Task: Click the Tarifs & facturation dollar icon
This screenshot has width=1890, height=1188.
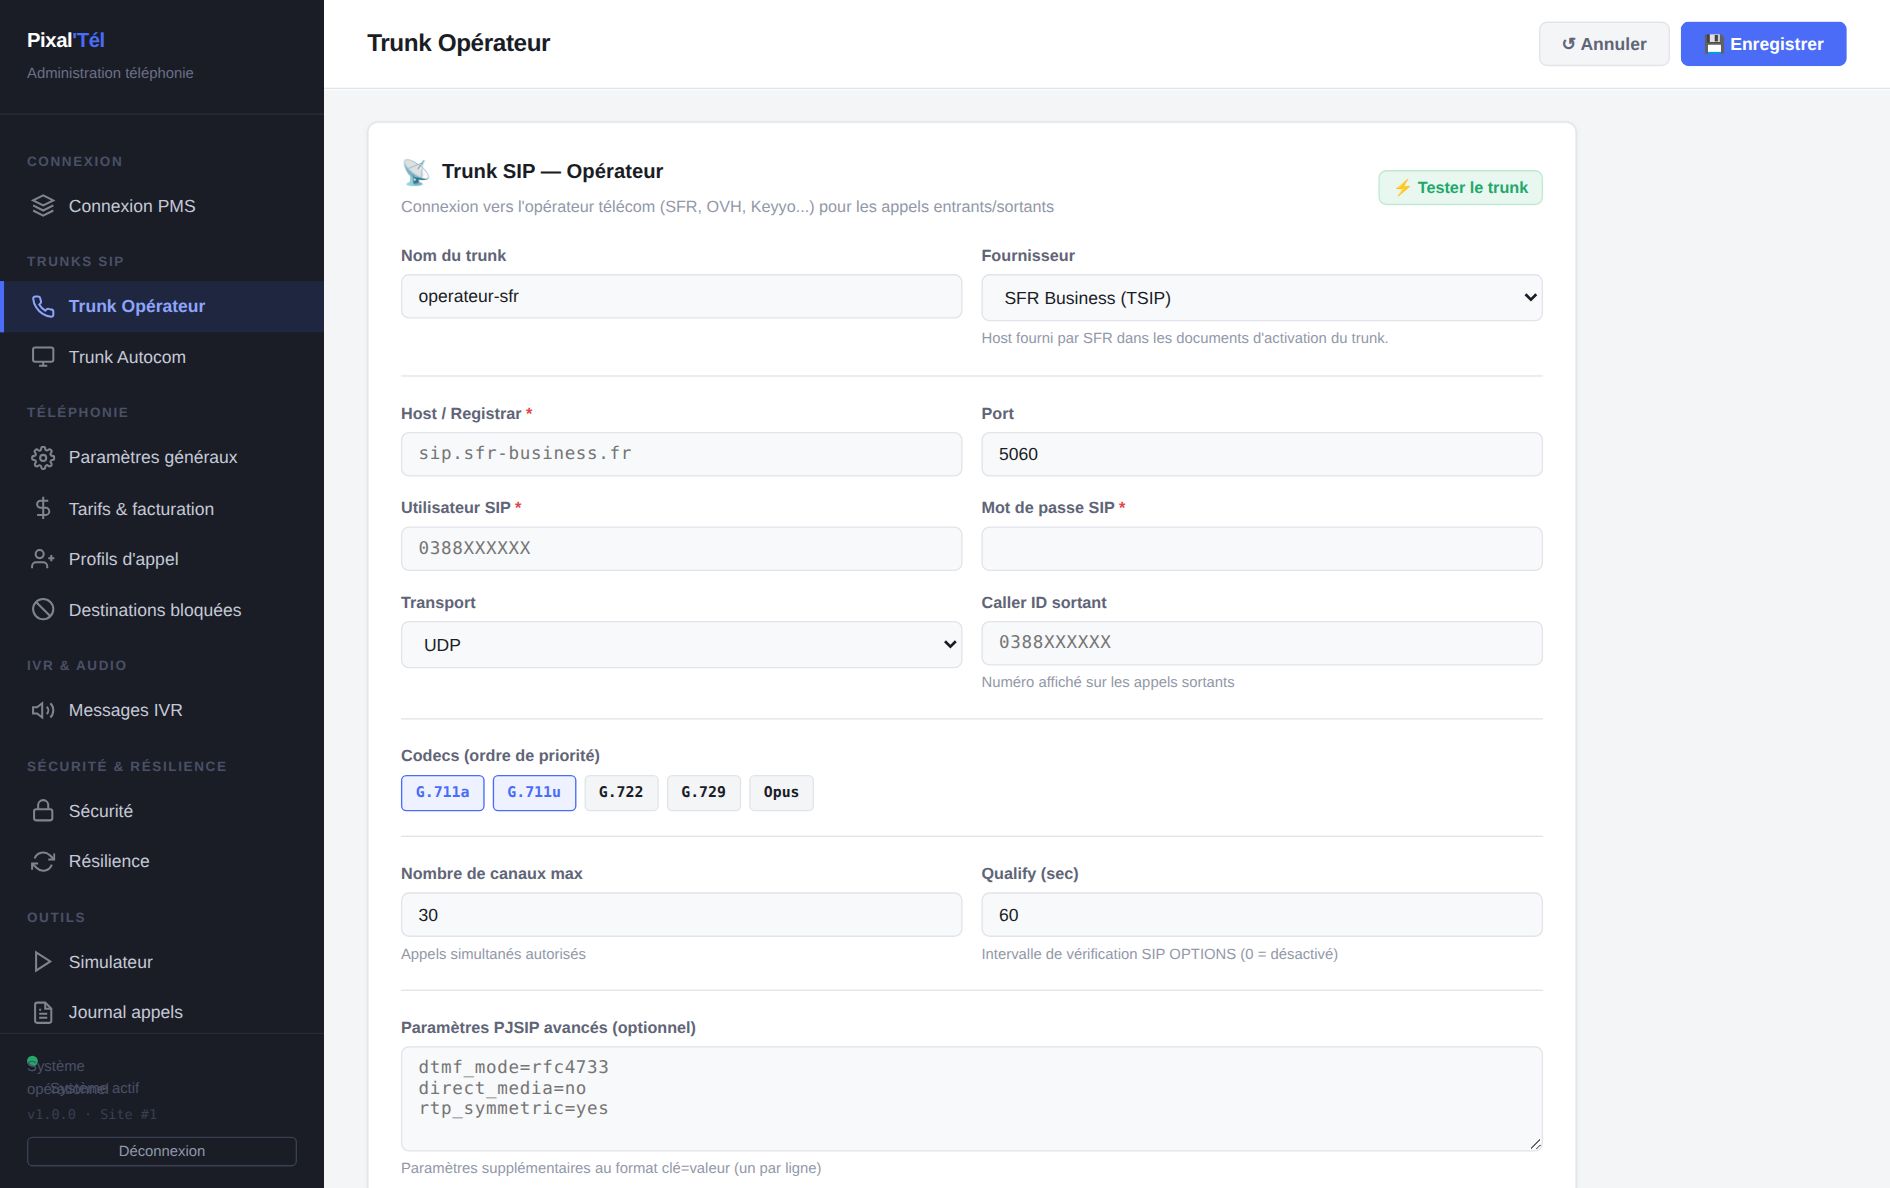Action: tap(43, 509)
